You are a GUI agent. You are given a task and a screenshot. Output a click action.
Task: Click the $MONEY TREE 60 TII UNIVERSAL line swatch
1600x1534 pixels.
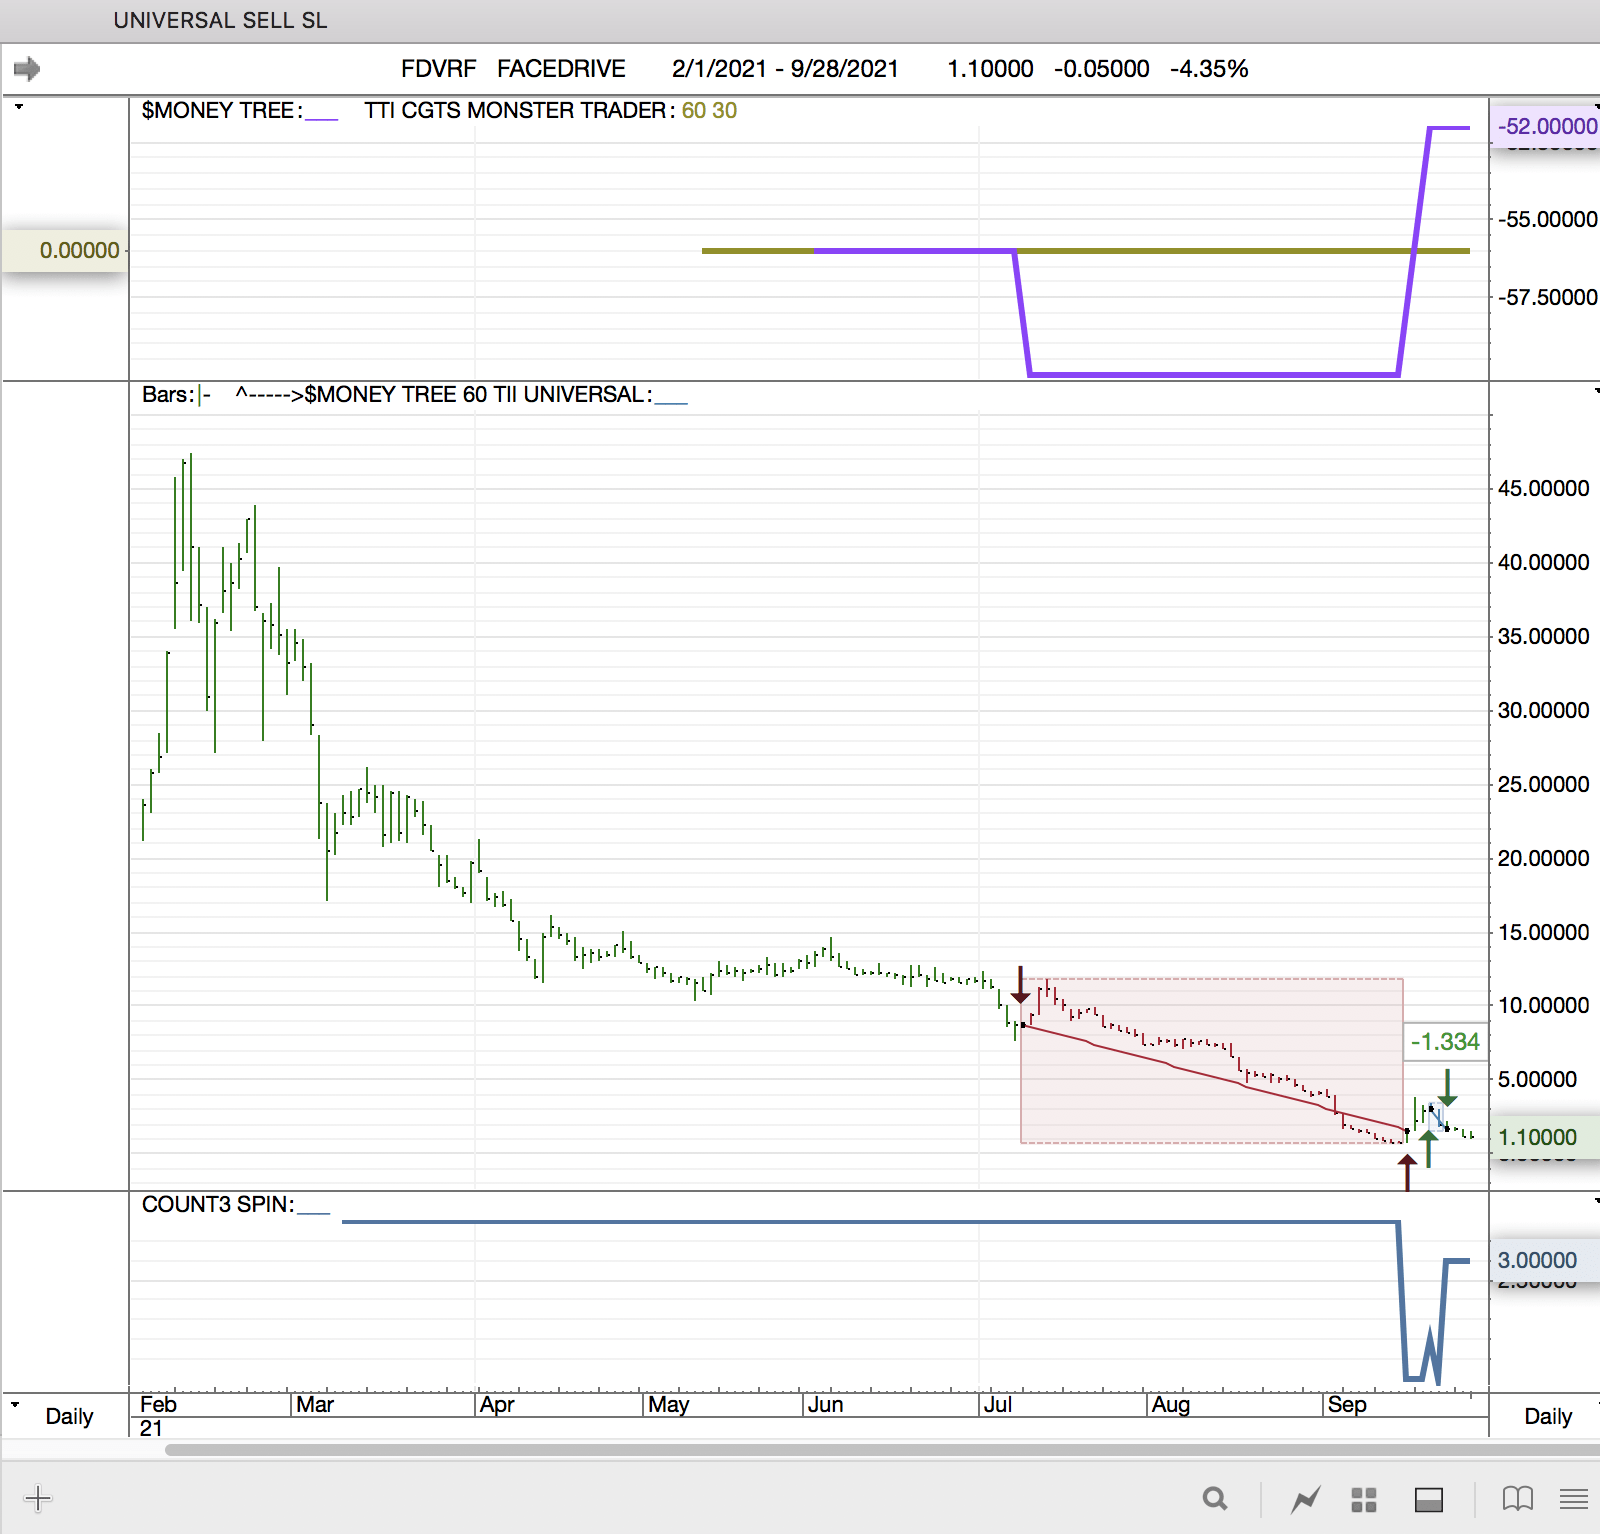[x=671, y=401]
